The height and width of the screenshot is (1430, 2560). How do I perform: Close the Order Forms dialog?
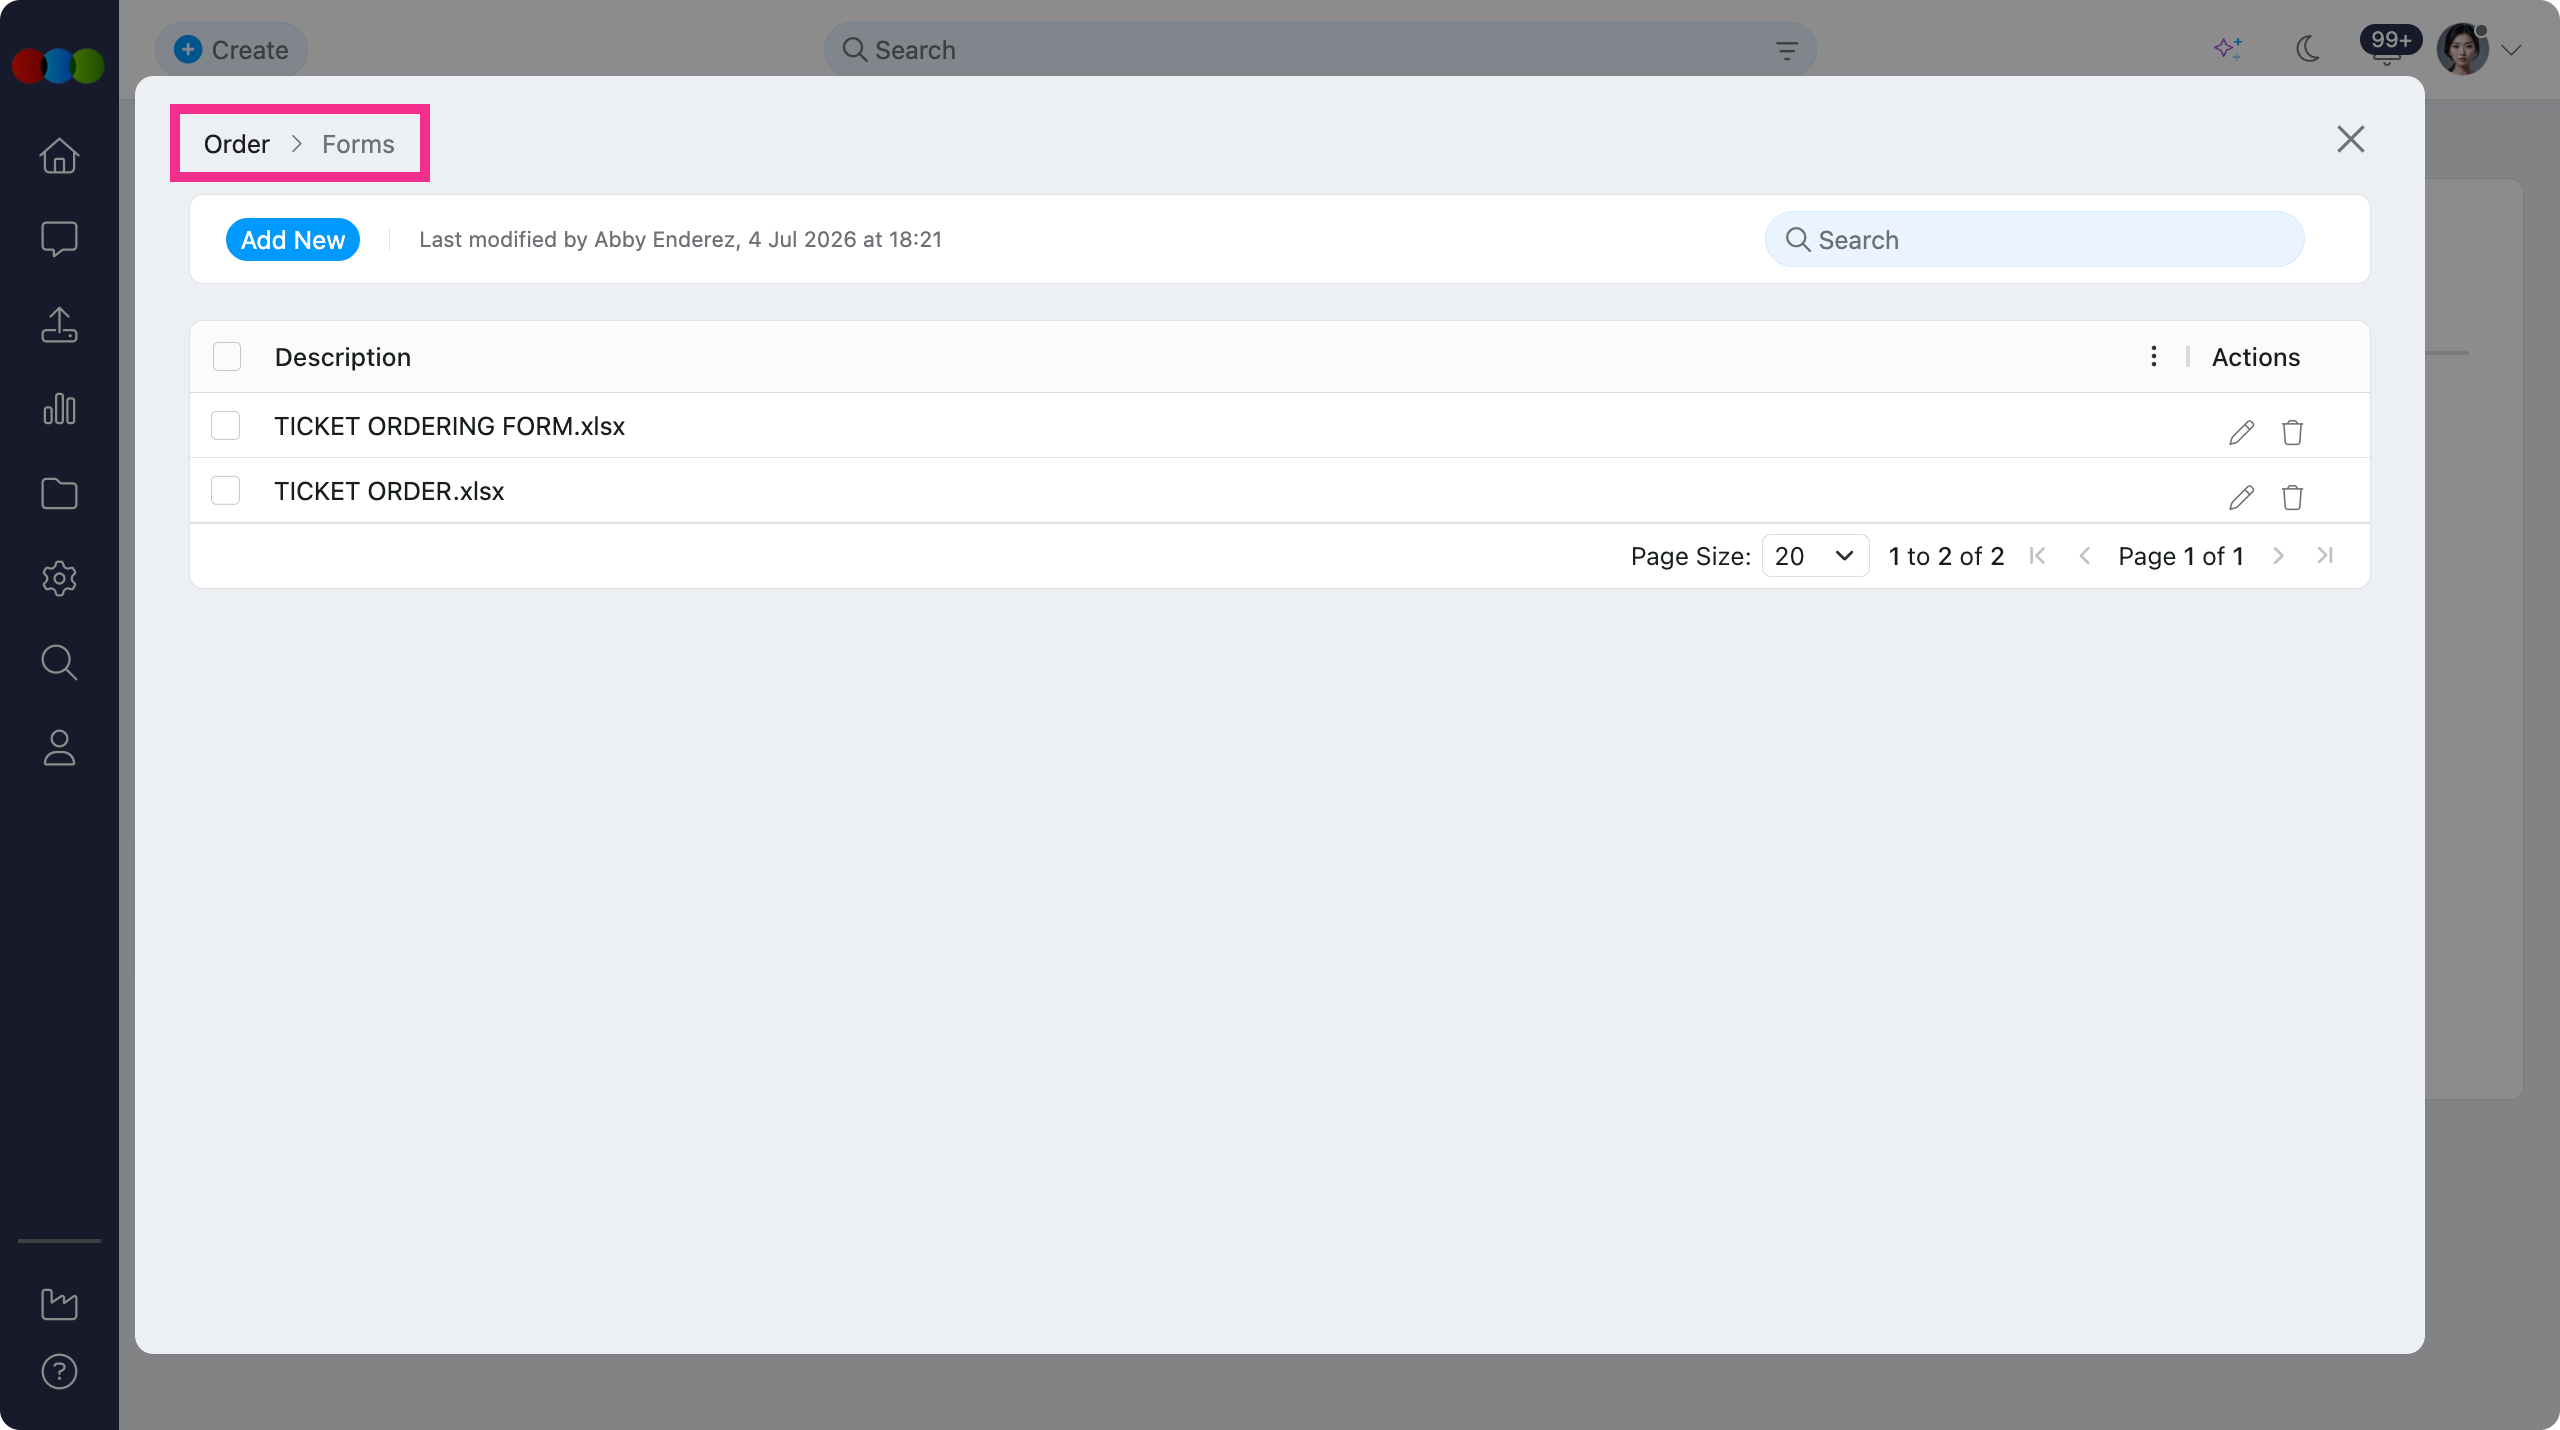(2350, 139)
